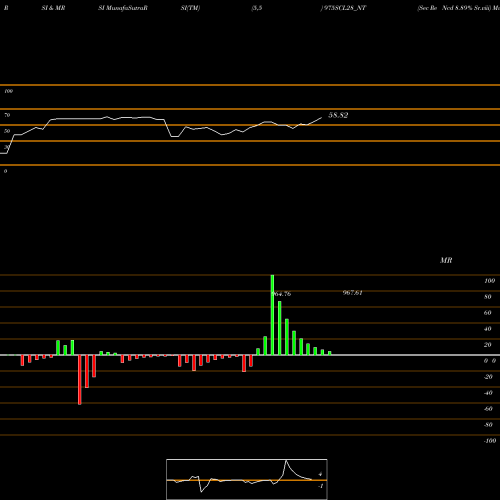Click the SI(TM) header text
Screen dimensions: 500x500
tap(190, 8)
